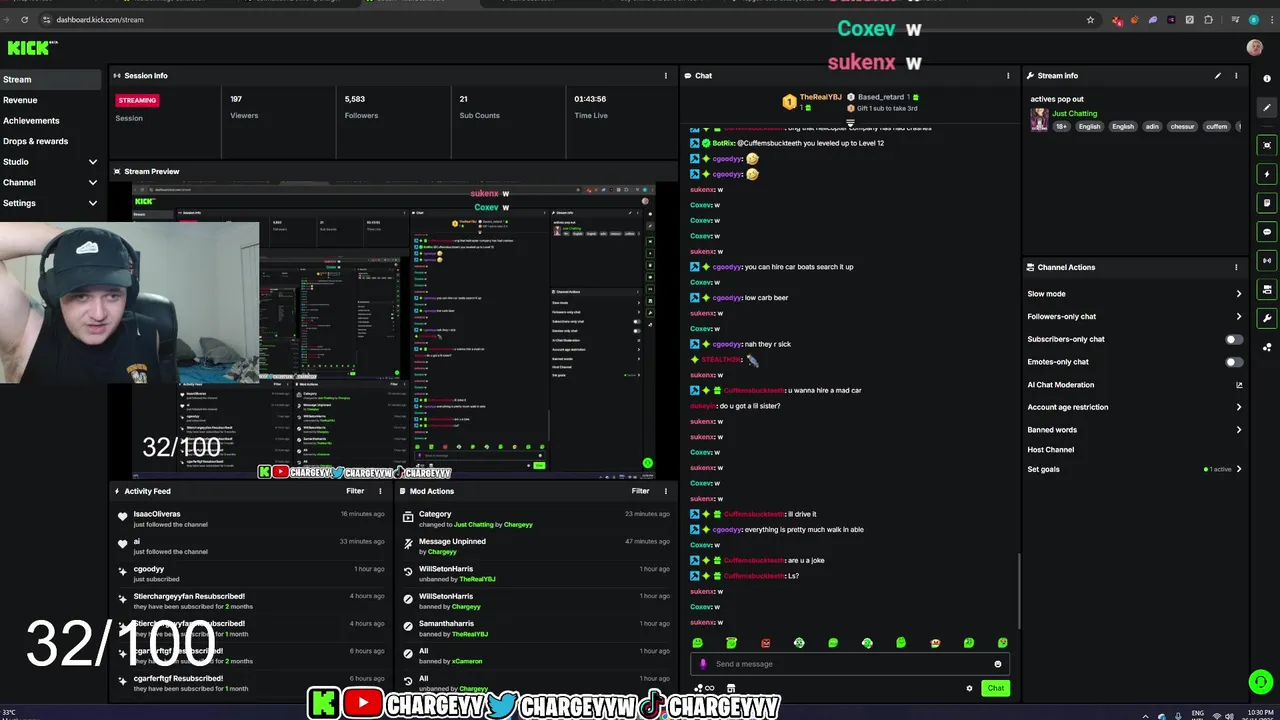
Task: Expand Settings menu in sidebar
Action: tap(93, 203)
